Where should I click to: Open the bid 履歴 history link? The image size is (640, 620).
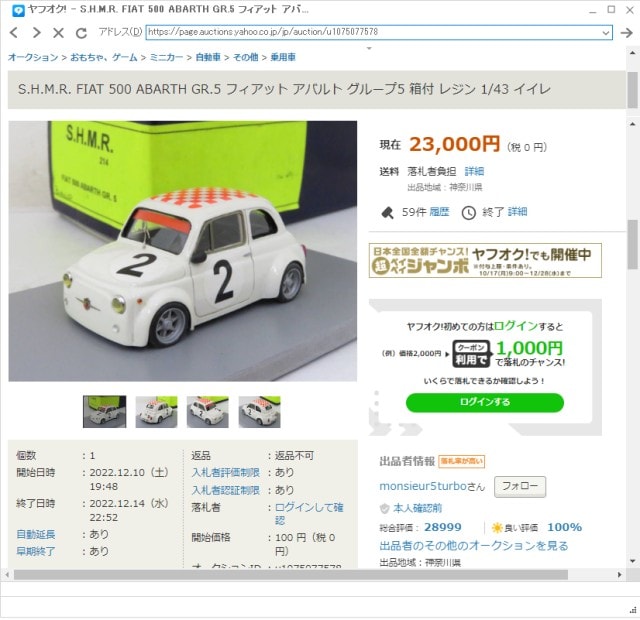(439, 212)
